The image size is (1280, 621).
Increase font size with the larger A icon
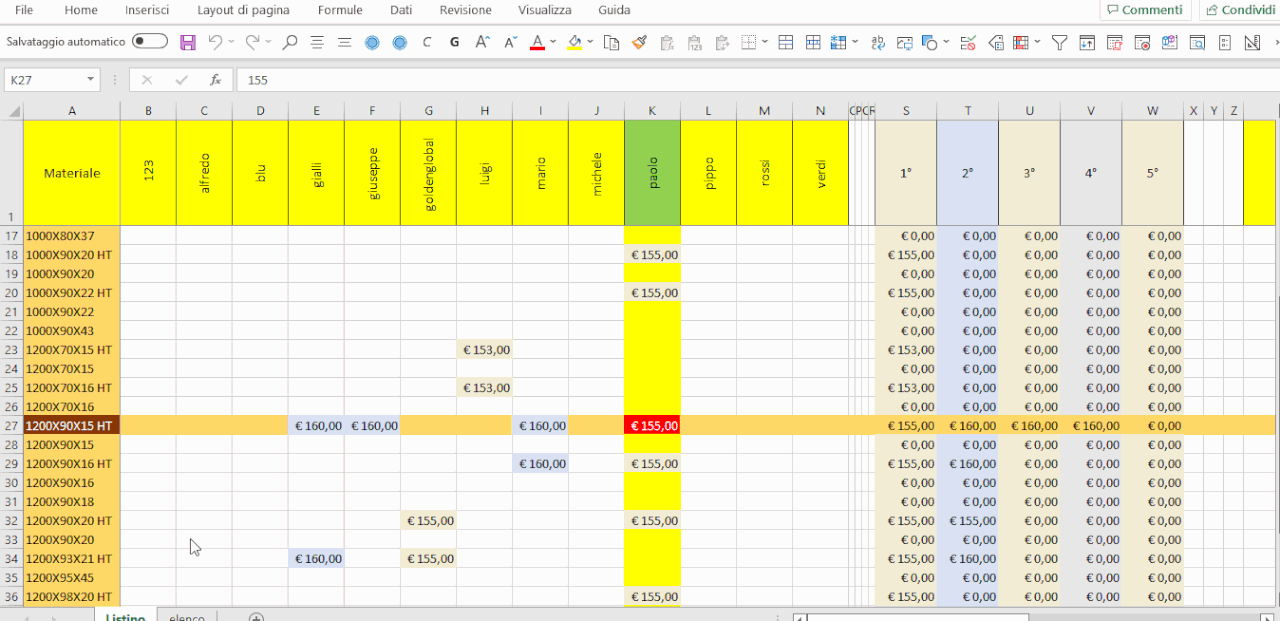coord(482,42)
